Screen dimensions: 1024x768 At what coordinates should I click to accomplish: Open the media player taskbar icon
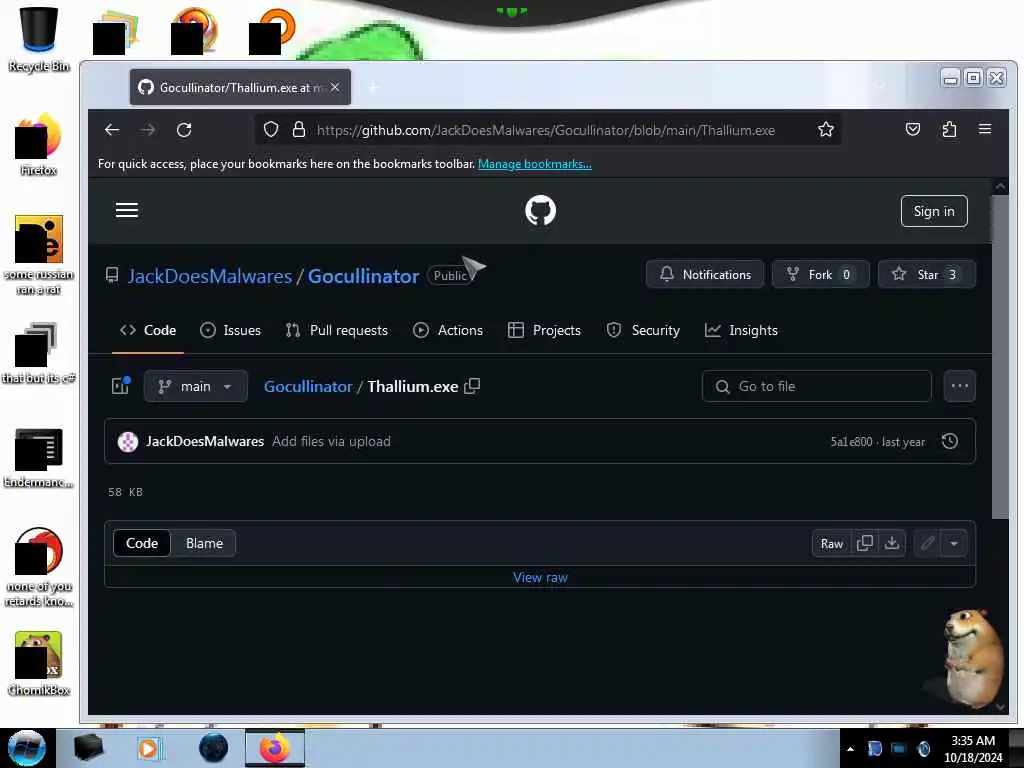[149, 748]
